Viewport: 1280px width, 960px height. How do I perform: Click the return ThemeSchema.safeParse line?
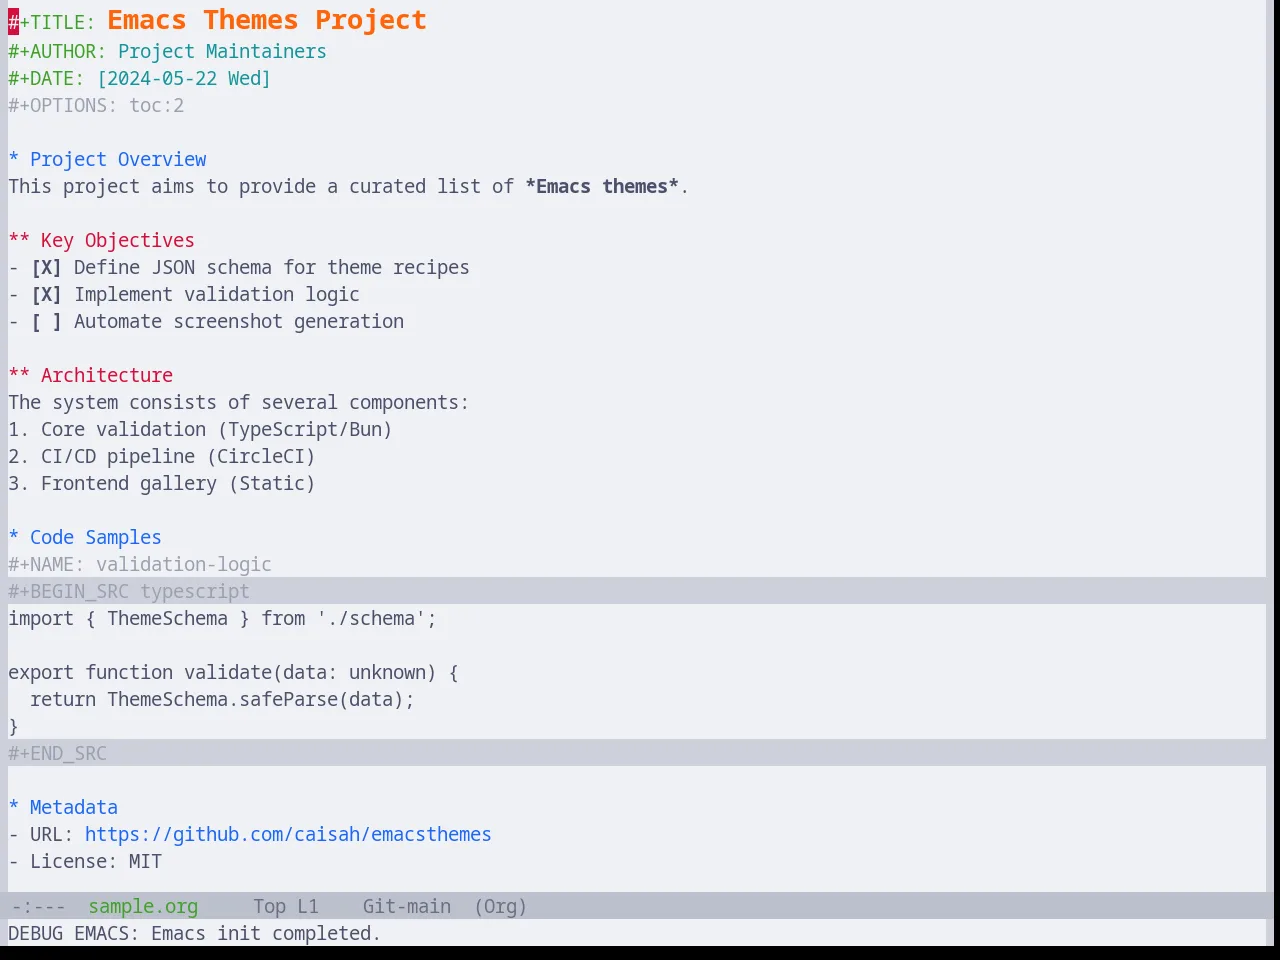[222, 700]
